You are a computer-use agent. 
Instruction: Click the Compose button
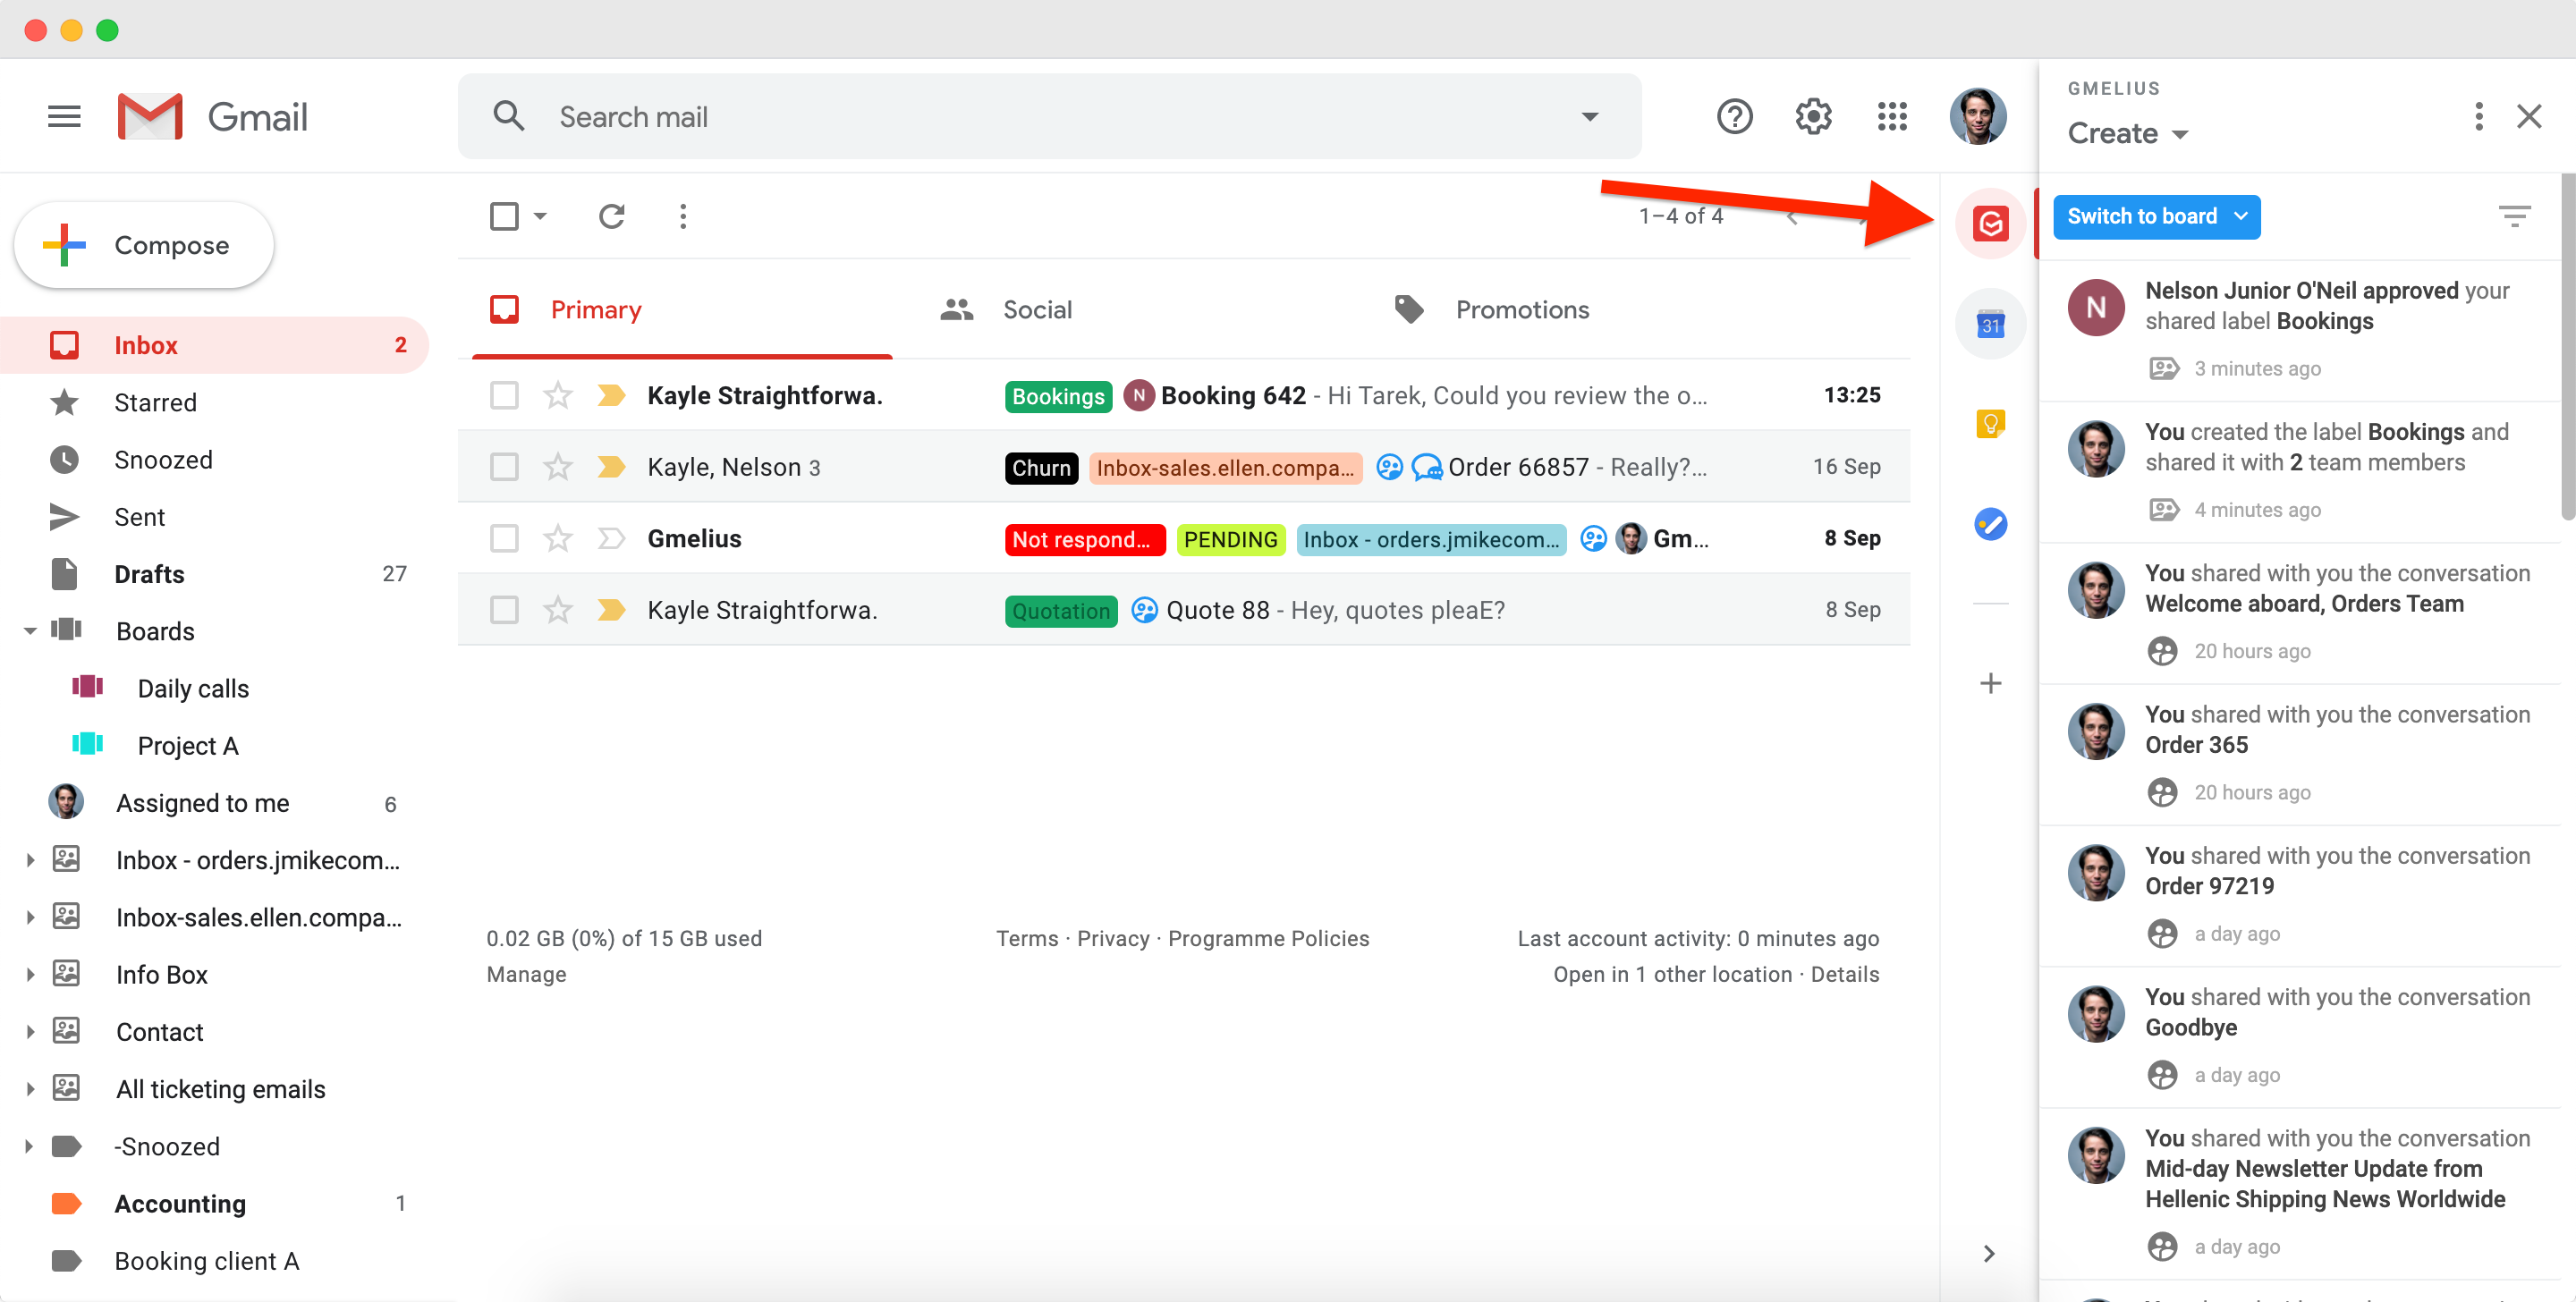coord(144,245)
